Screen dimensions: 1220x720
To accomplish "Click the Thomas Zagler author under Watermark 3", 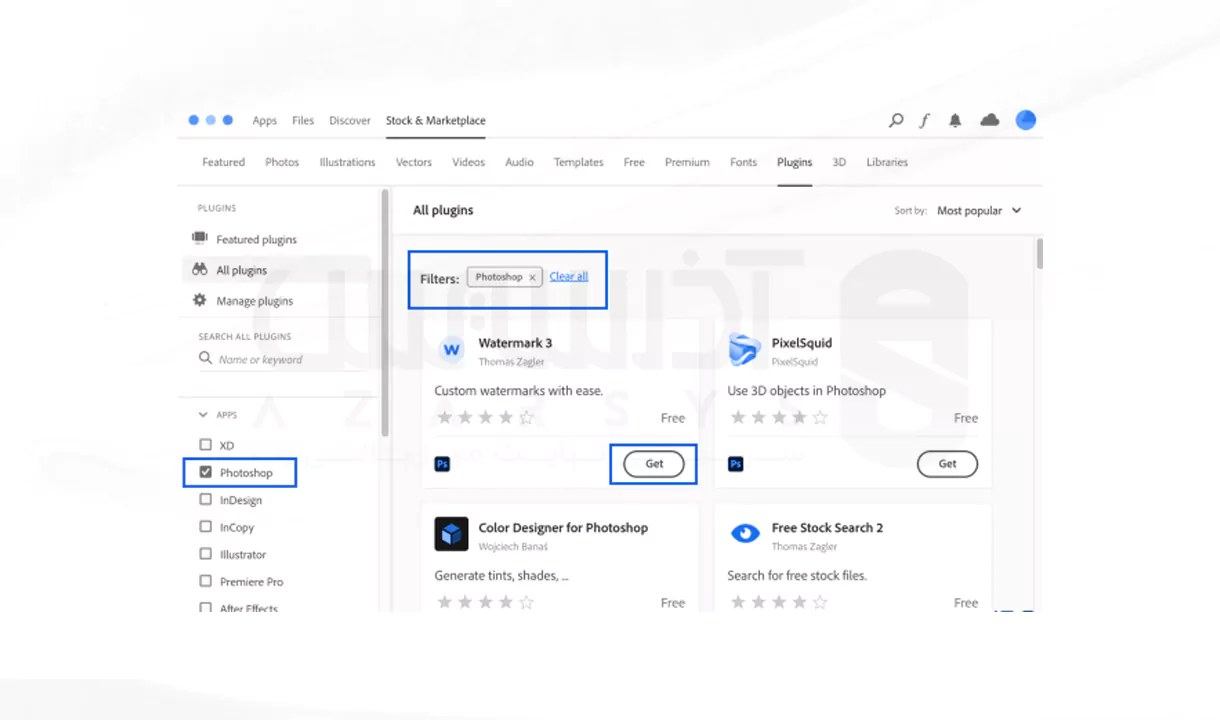I will (x=511, y=362).
